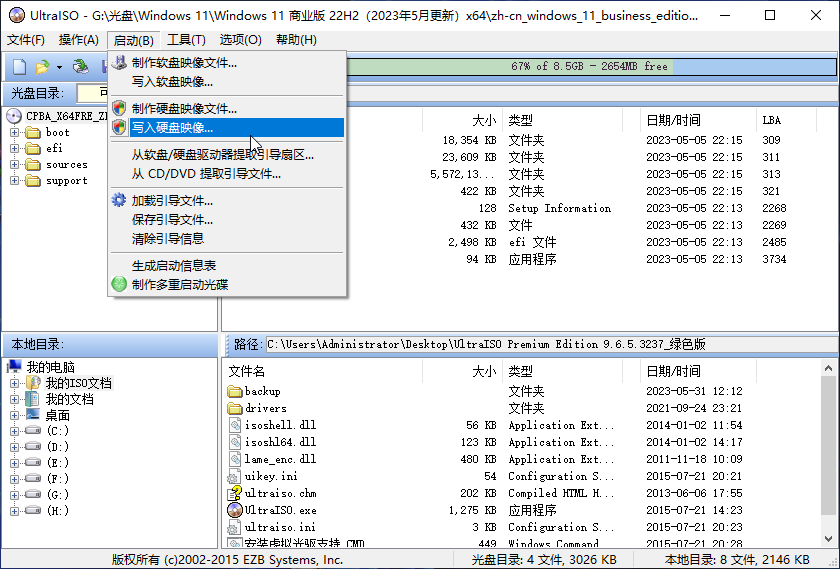Select 我的电脑 in local tree
Viewport: 840px width, 569px height.
coord(50,367)
